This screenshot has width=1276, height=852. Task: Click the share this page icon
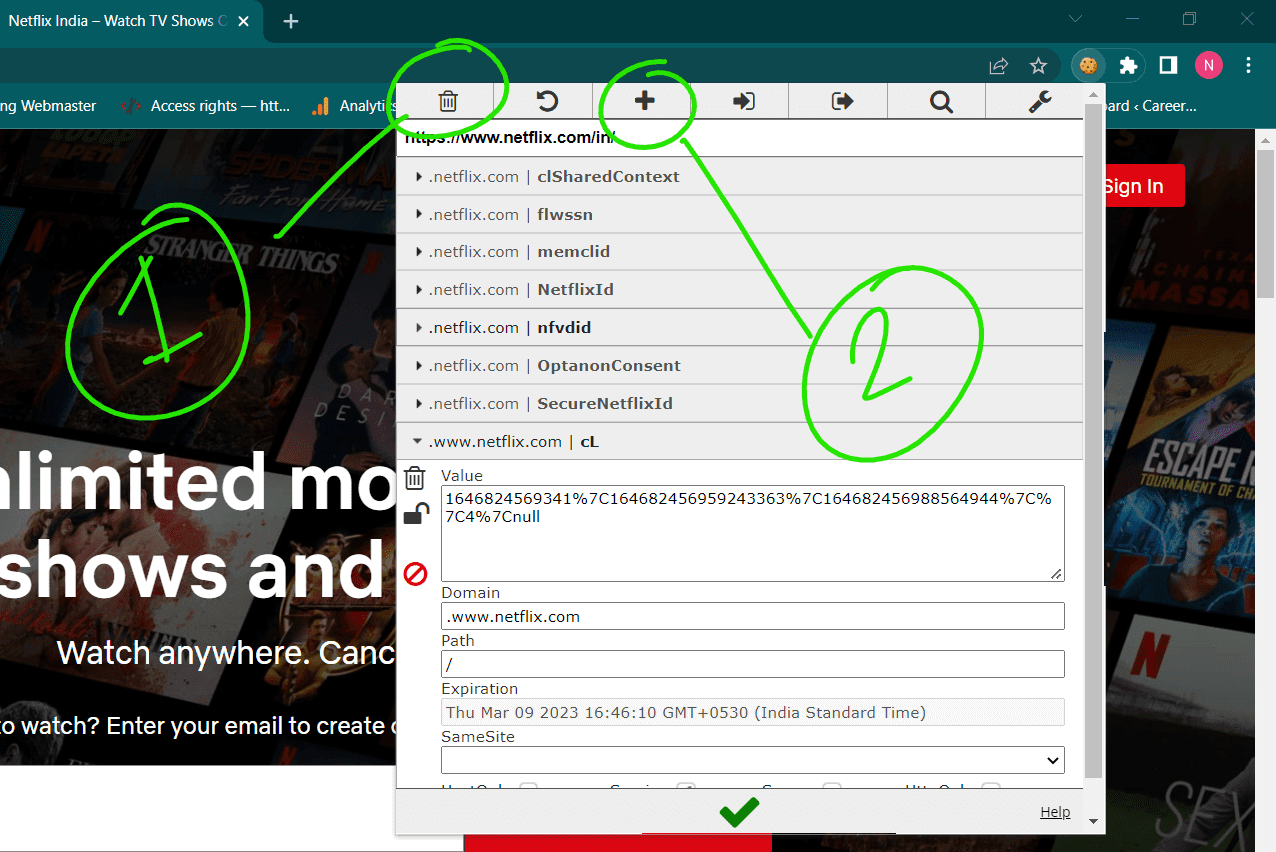998,66
